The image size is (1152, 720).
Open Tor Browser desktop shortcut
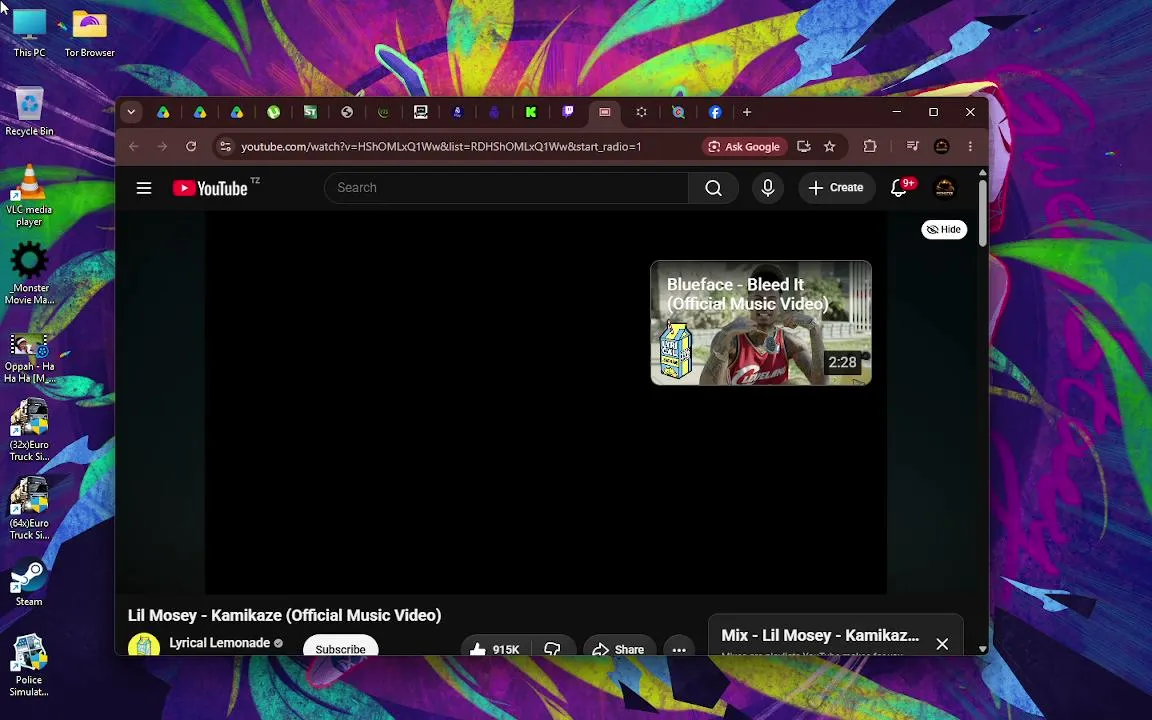pos(90,32)
